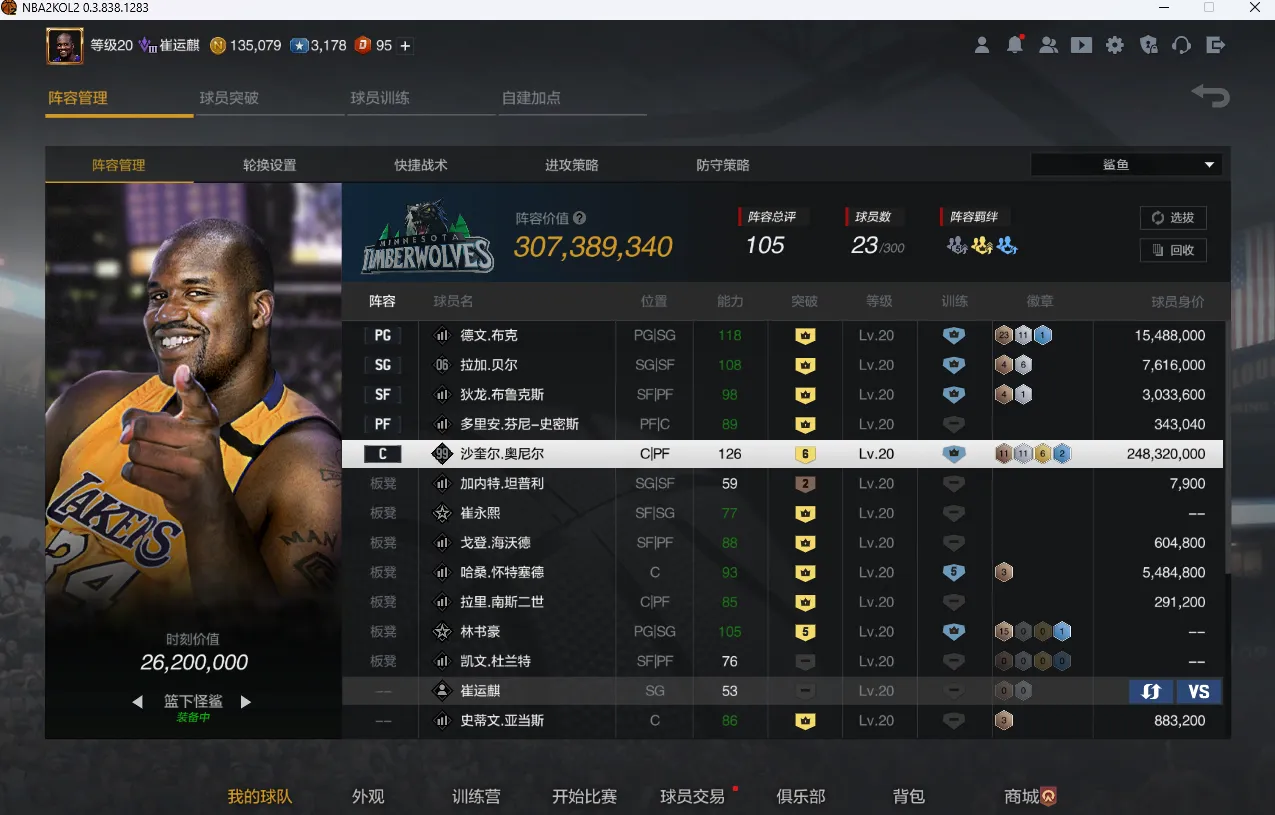The width and height of the screenshot is (1275, 815).
Task: Click the swap icon on 崔运麒 row
Action: pos(1150,691)
